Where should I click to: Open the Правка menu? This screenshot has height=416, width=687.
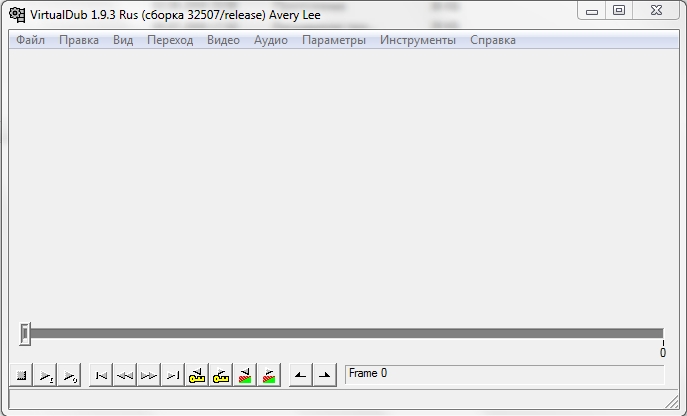tap(79, 40)
